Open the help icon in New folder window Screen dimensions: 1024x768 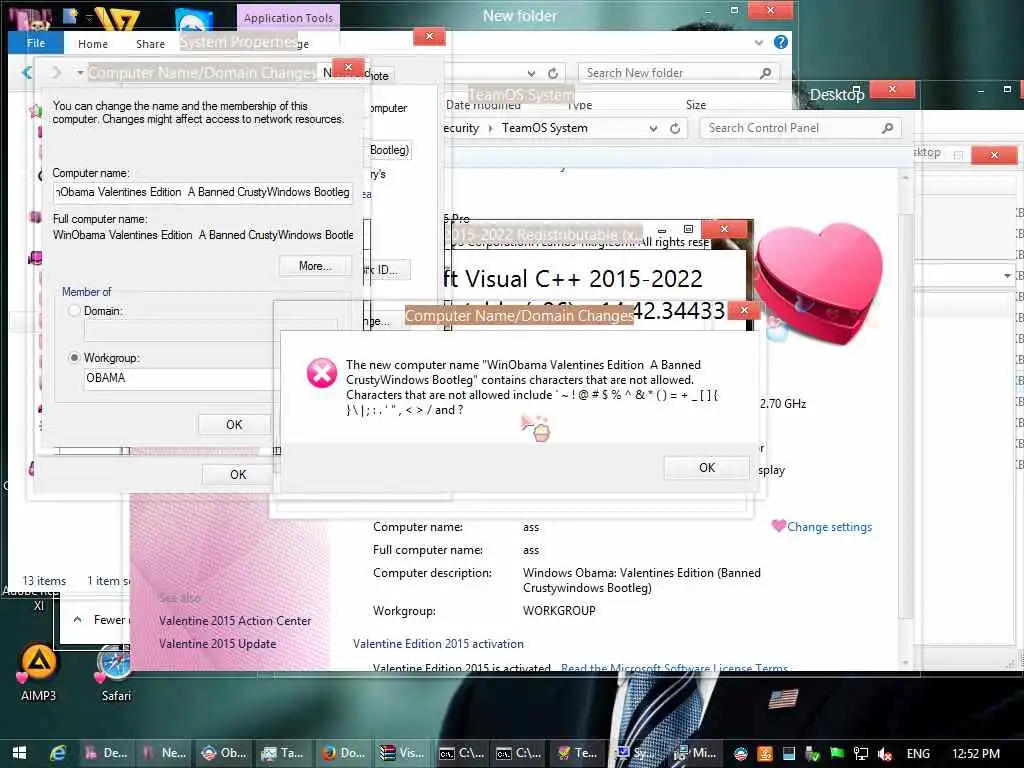(x=780, y=42)
